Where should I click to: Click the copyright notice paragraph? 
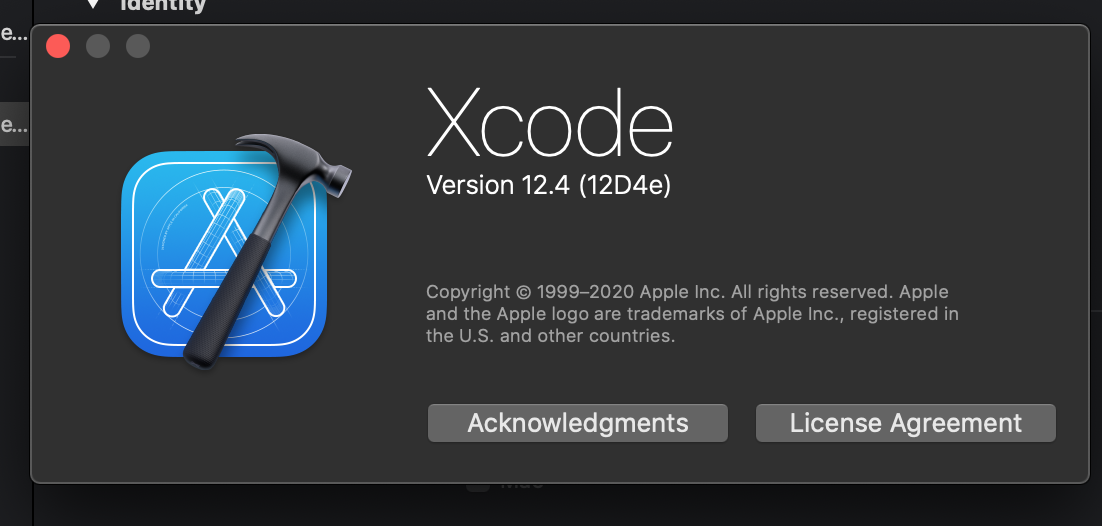(x=690, y=314)
